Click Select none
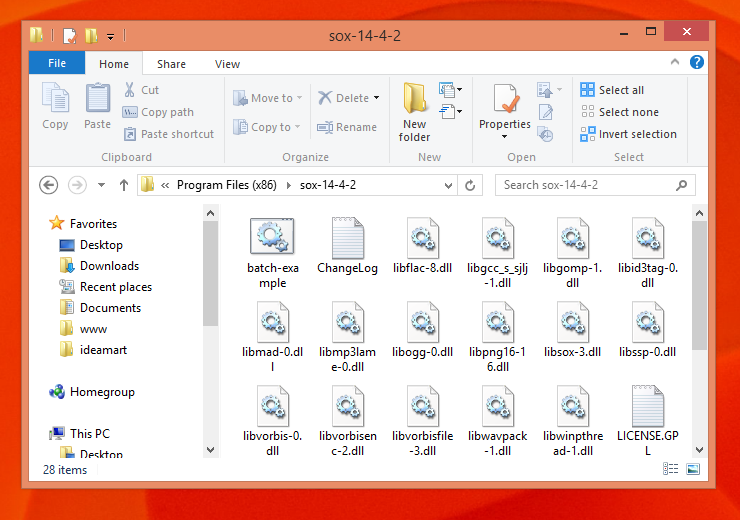740x520 pixels. (x=619, y=112)
